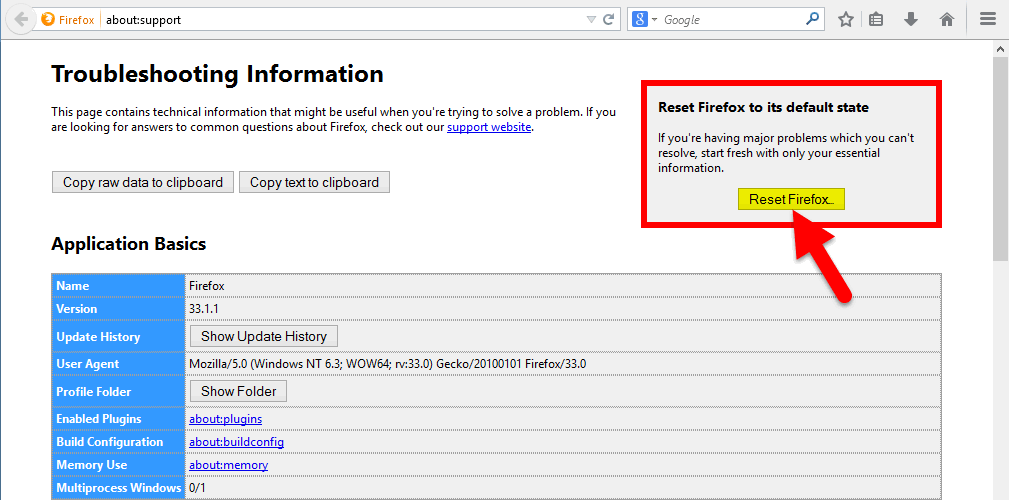Viewport: 1009px width, 500px height.
Task: Click the Reset Firefox button
Action: point(791,199)
